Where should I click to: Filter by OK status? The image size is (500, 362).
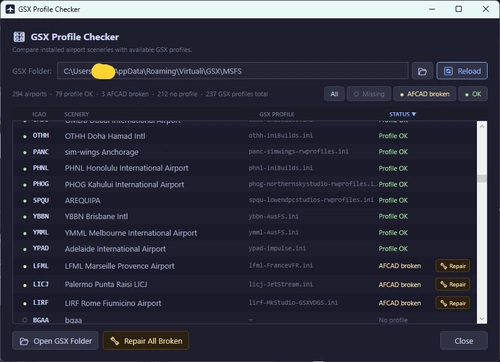coord(473,94)
